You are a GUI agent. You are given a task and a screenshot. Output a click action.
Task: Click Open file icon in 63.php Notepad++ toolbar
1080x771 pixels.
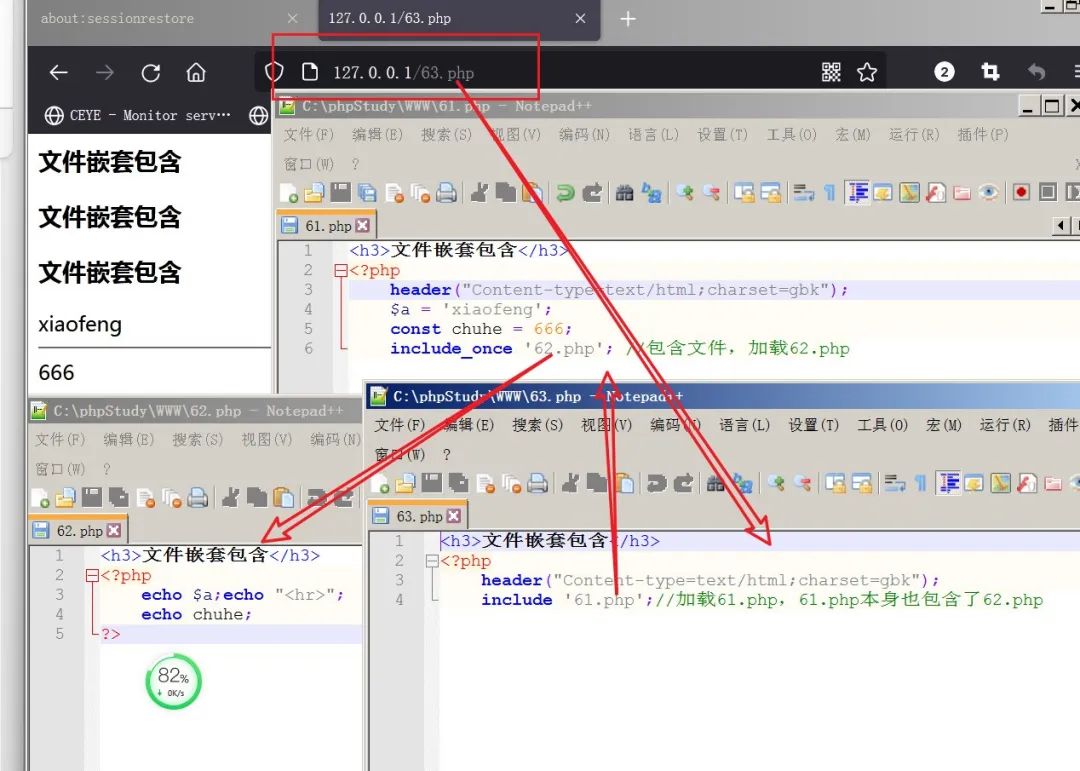[405, 484]
